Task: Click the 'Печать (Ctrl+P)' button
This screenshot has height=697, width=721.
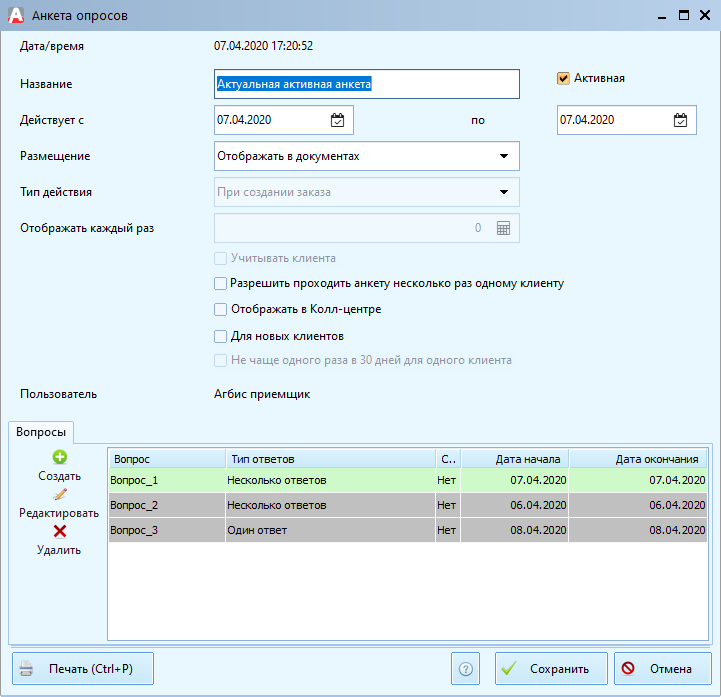Action: (83, 668)
